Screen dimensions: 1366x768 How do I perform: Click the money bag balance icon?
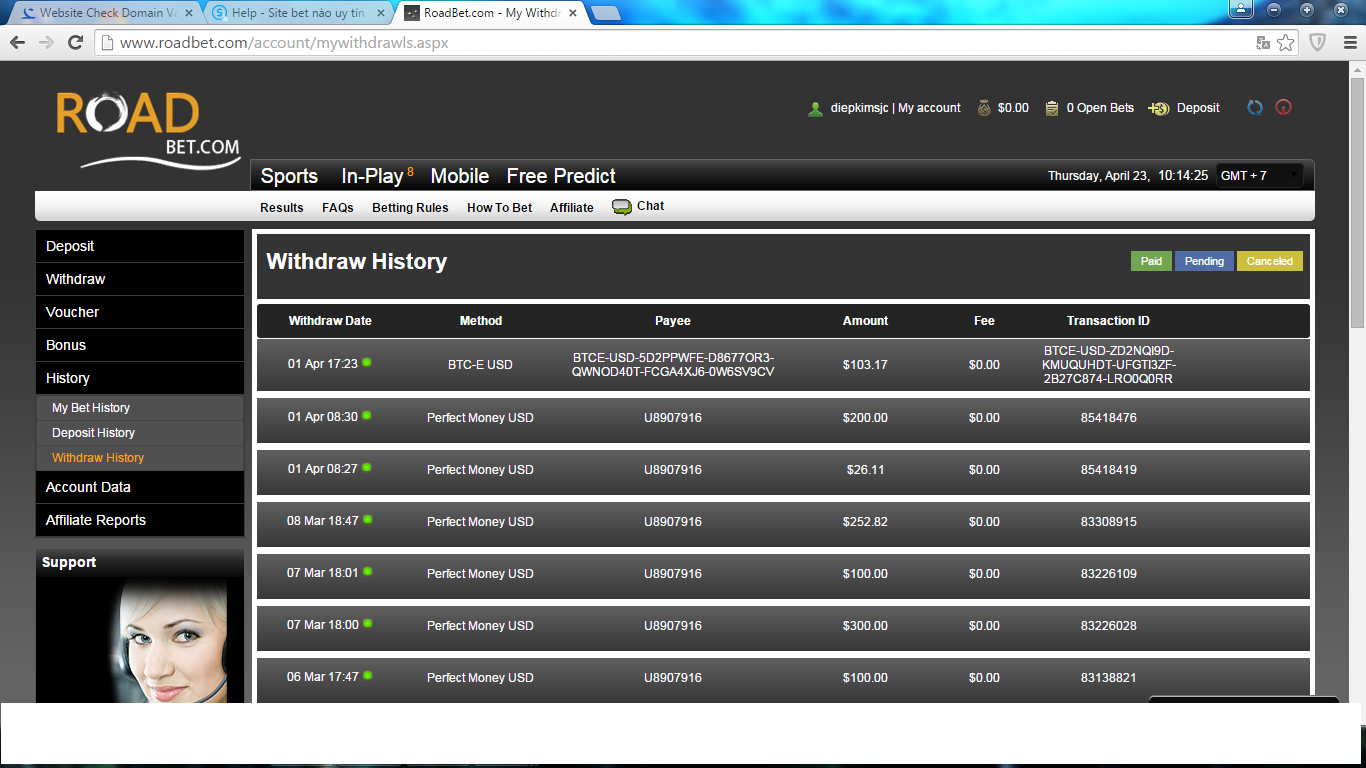984,108
